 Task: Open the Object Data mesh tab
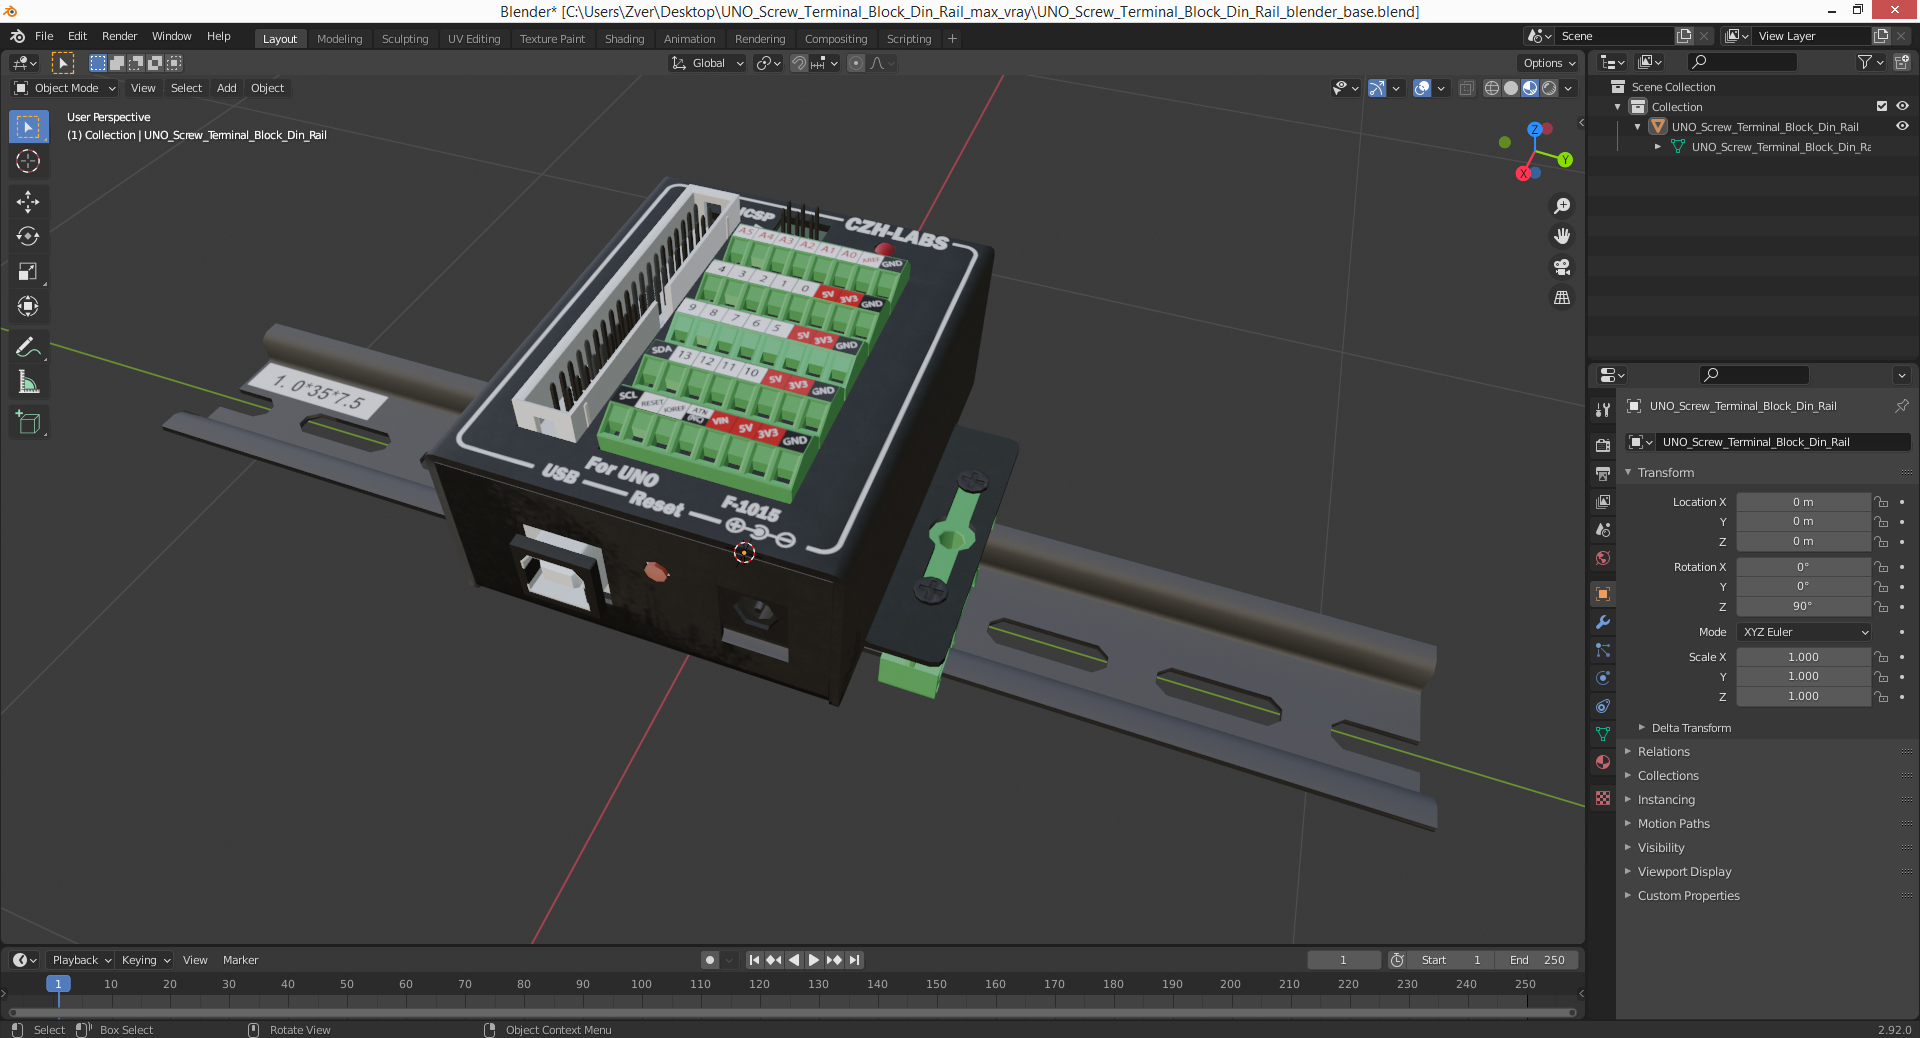coord(1603,734)
